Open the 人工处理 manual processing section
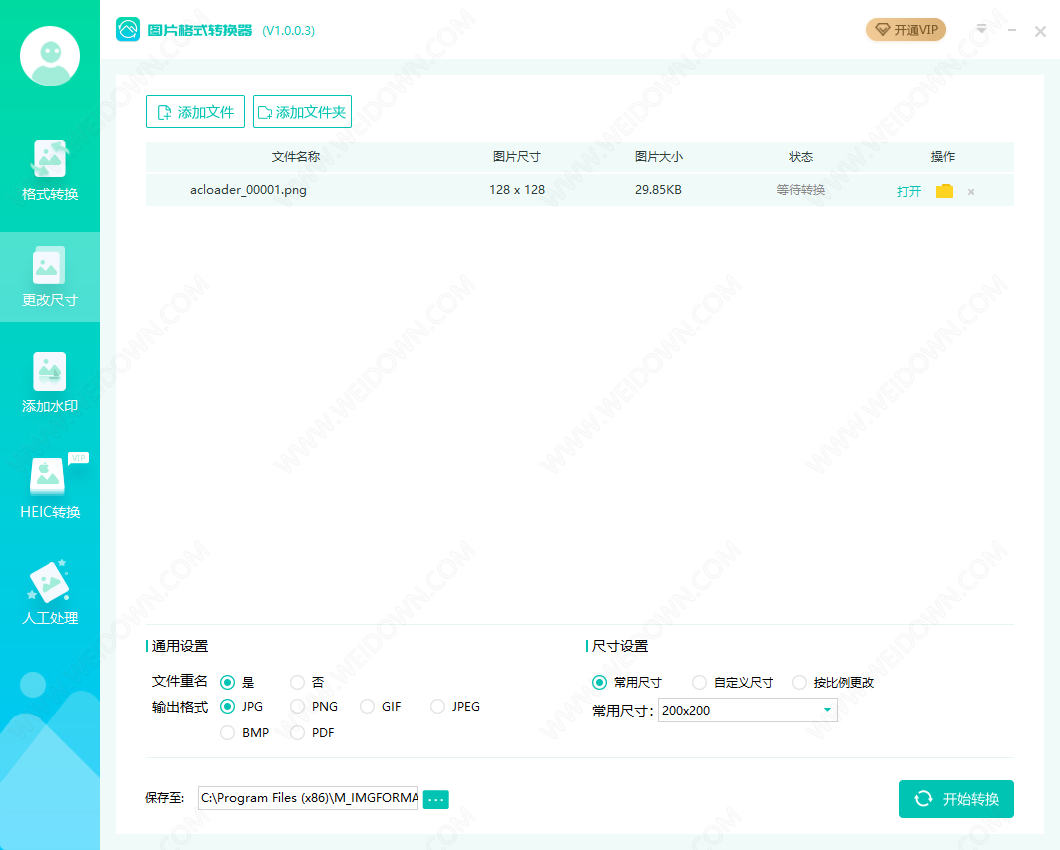 (50, 594)
